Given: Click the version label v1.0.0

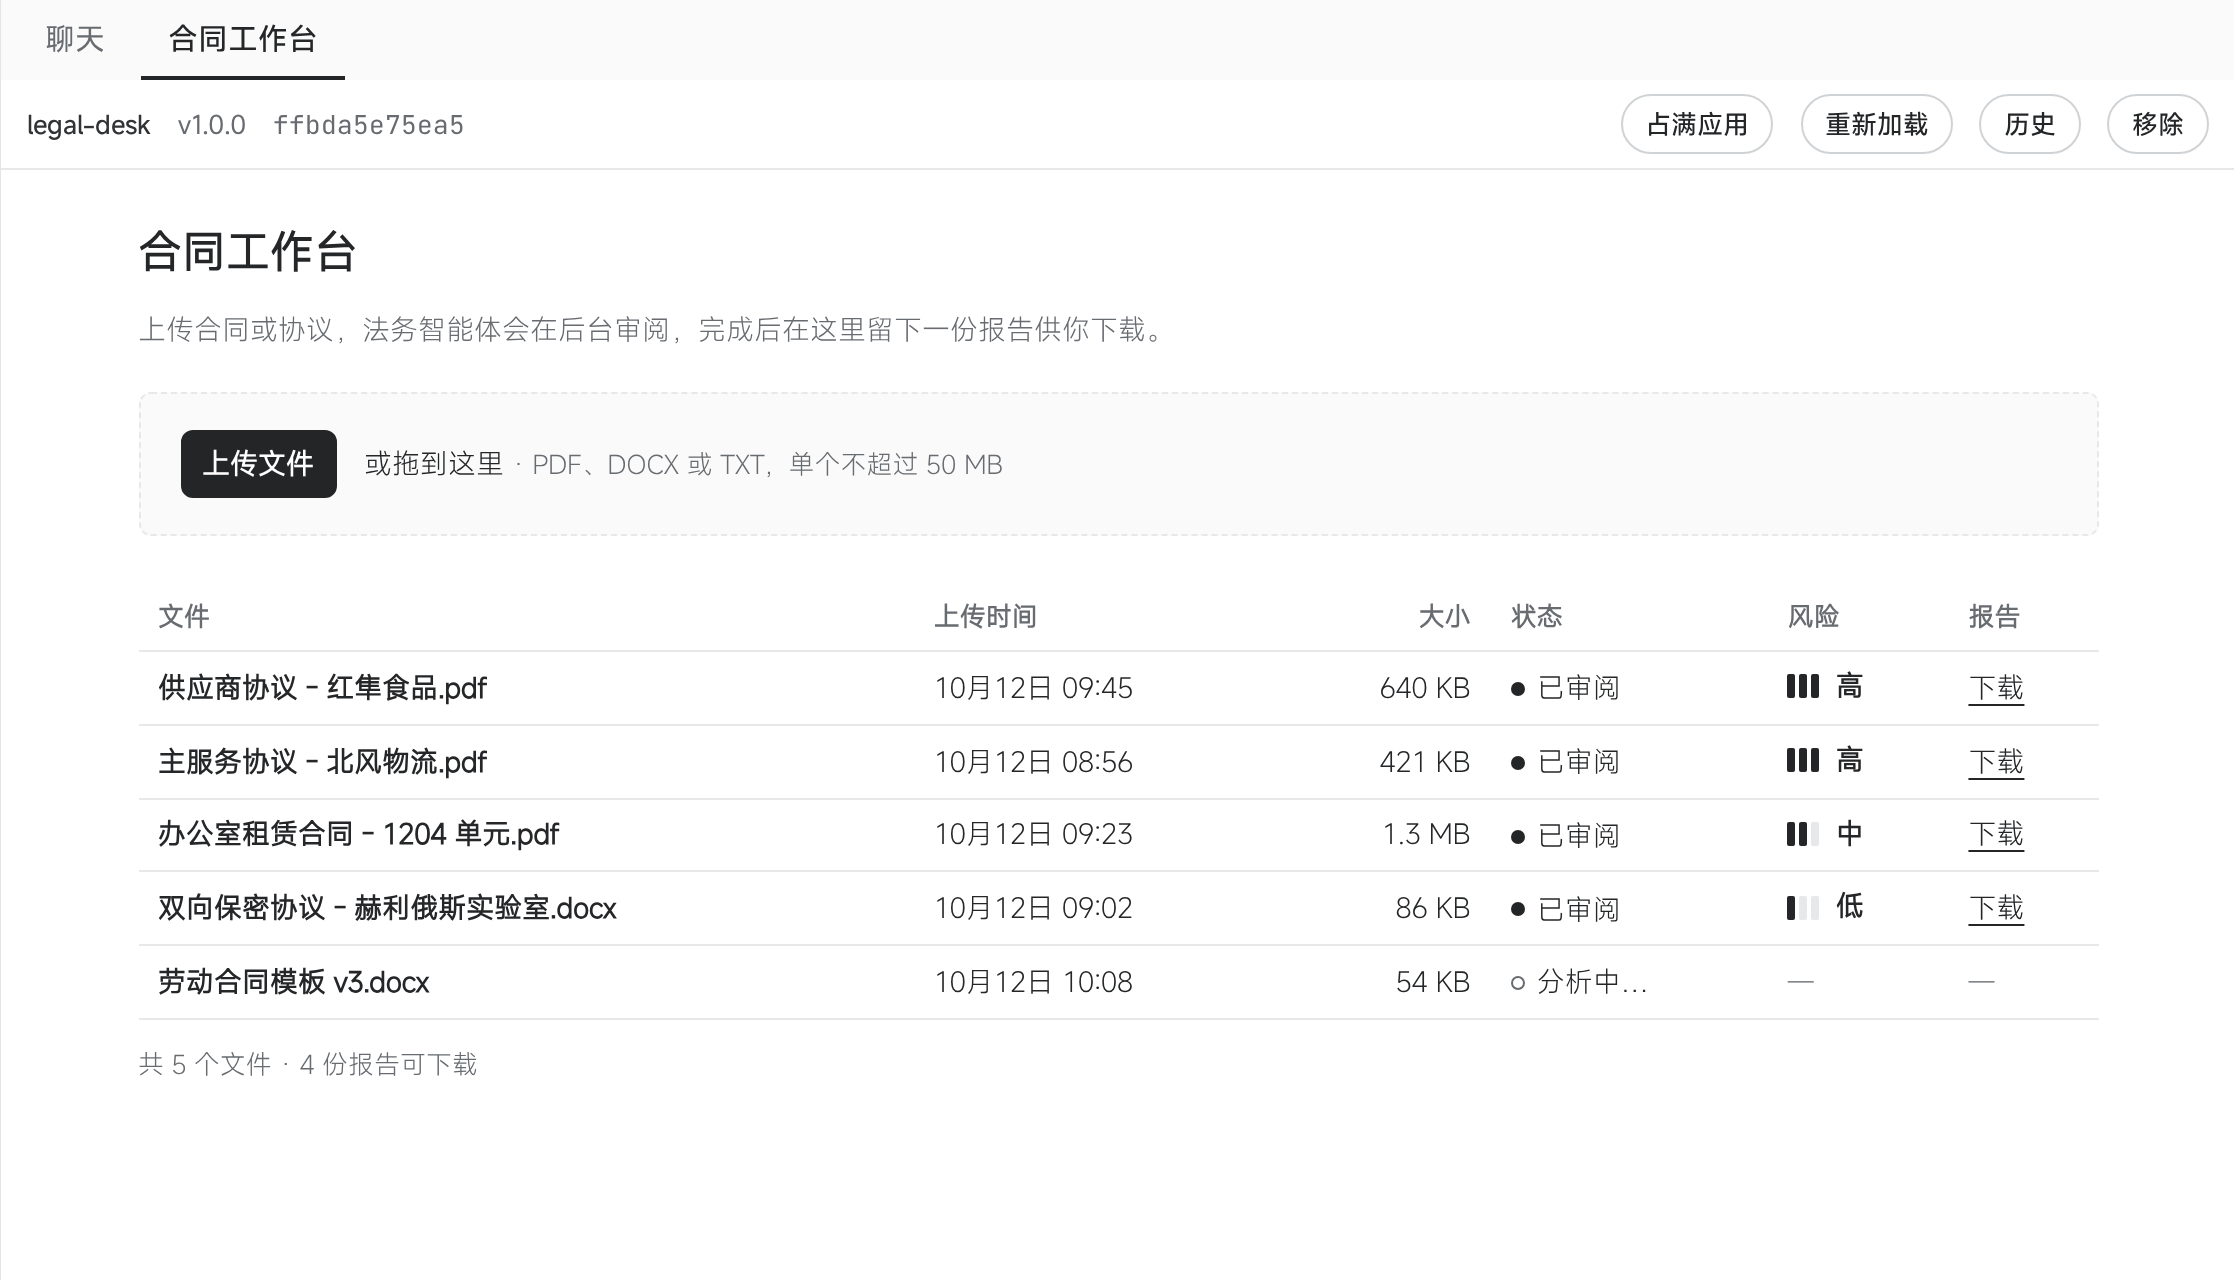Looking at the screenshot, I should point(212,125).
